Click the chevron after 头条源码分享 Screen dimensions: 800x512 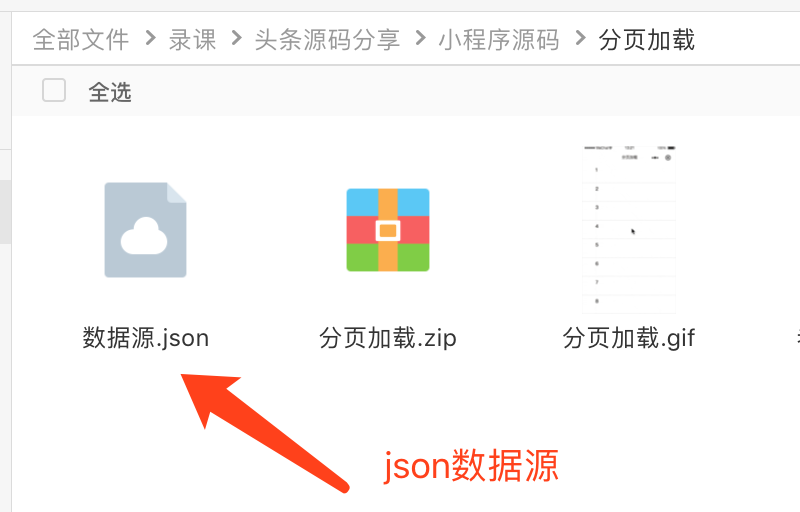click(420, 38)
